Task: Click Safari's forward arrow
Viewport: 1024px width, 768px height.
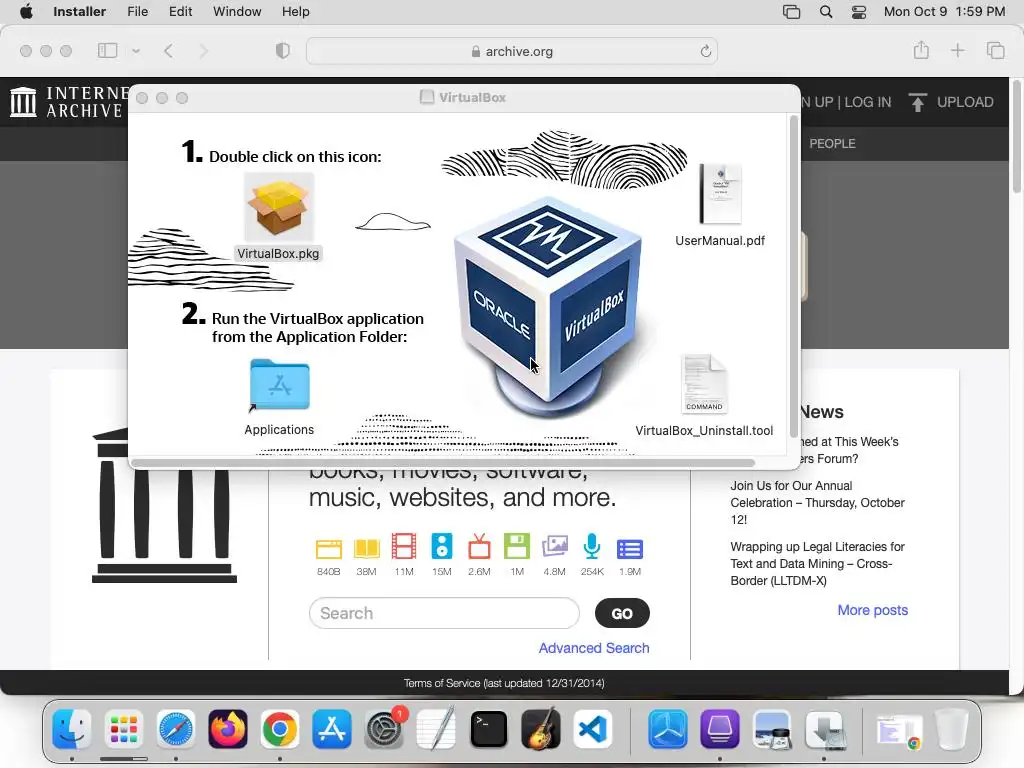Action: (x=203, y=51)
